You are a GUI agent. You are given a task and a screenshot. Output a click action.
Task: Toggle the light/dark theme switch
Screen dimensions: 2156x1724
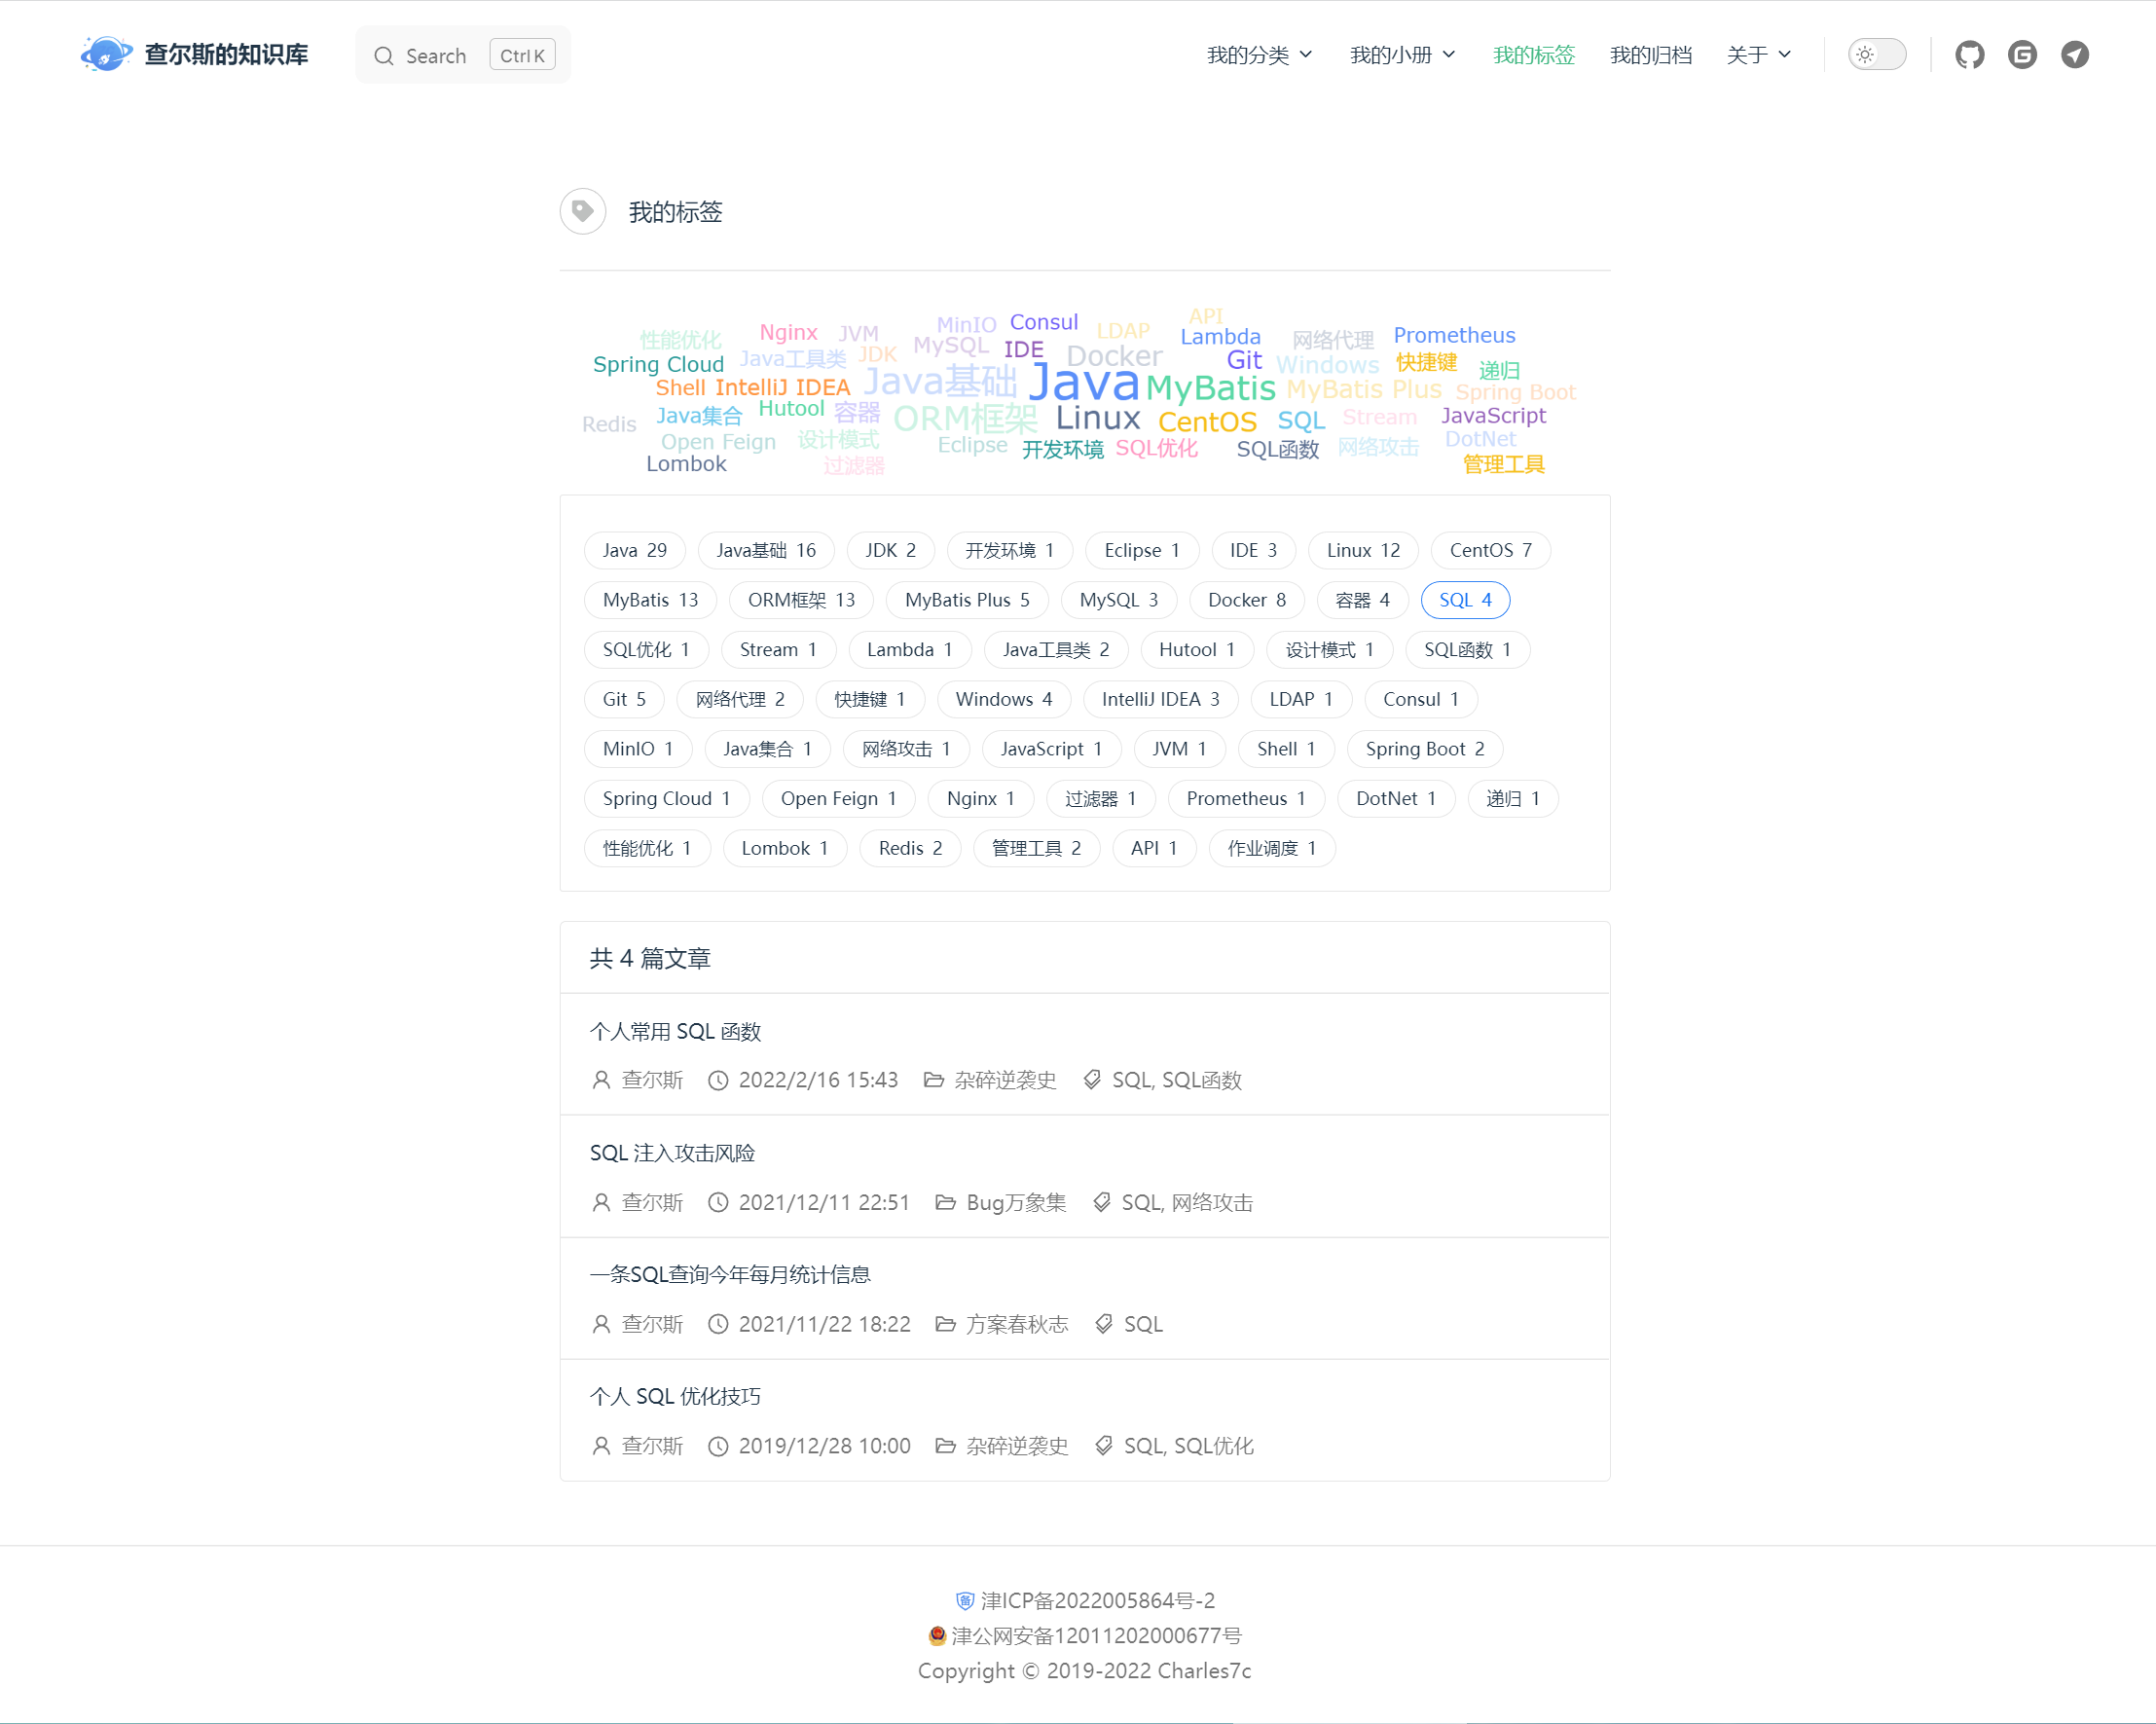(1876, 55)
